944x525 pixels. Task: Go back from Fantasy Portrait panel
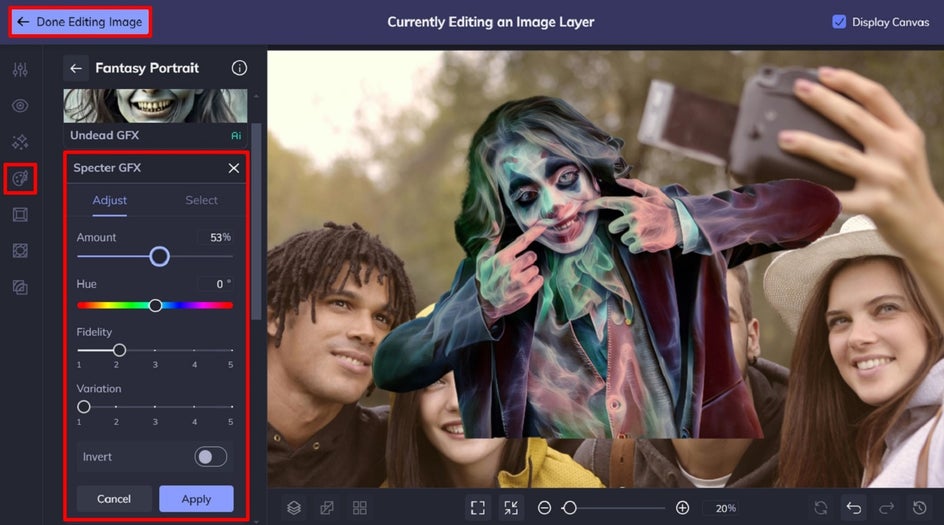coord(76,69)
